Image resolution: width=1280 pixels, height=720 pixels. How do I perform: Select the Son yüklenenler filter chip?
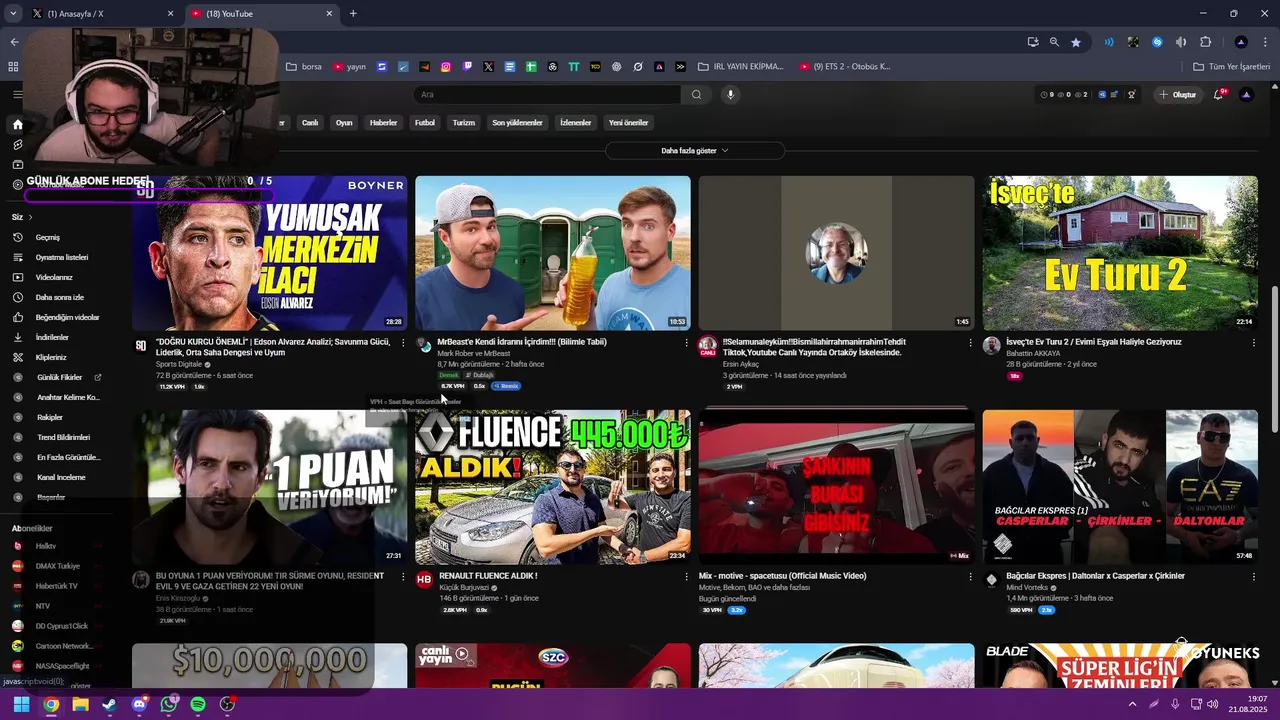517,122
